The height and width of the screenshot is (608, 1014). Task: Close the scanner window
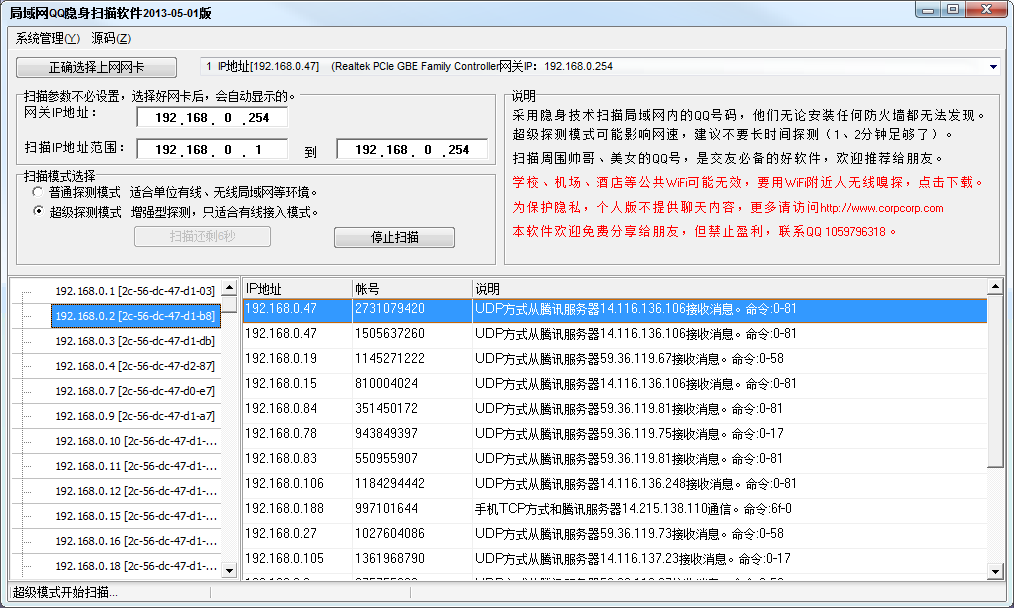(987, 10)
